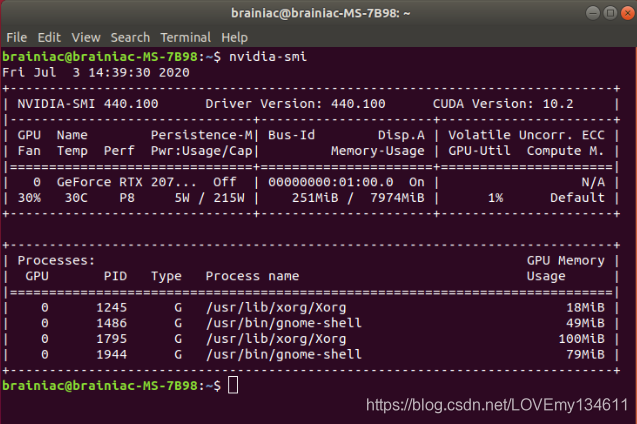Click the ECC value 'N/A'
637x424 pixels.
click(x=593, y=182)
